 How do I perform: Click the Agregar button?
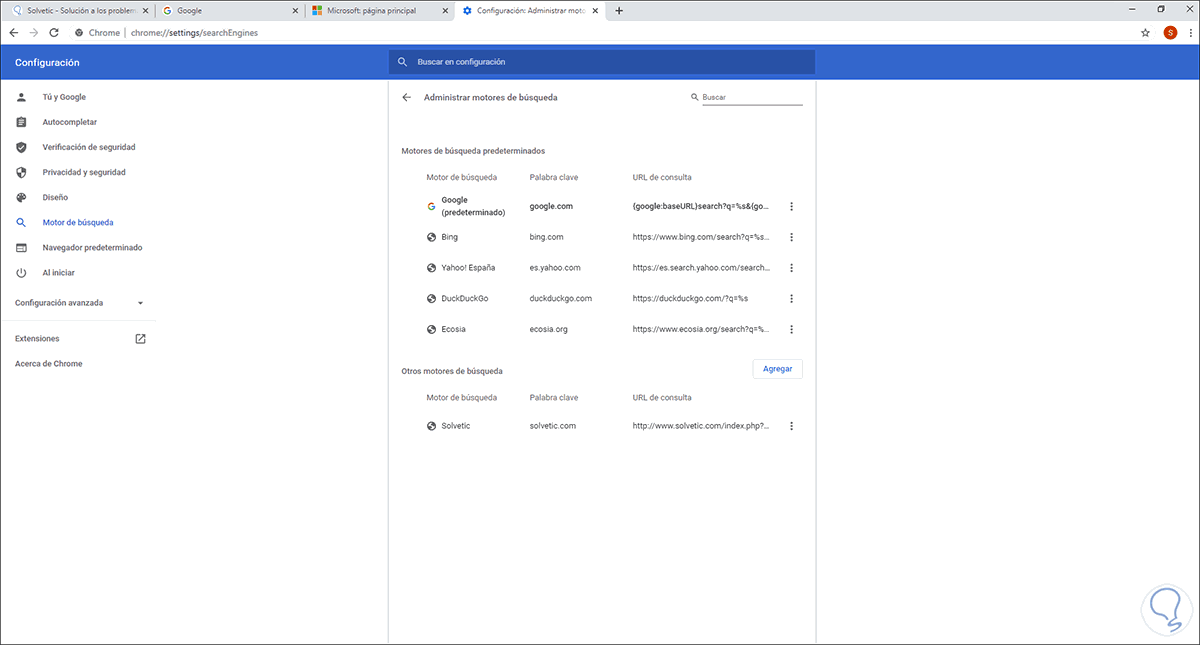tap(777, 369)
